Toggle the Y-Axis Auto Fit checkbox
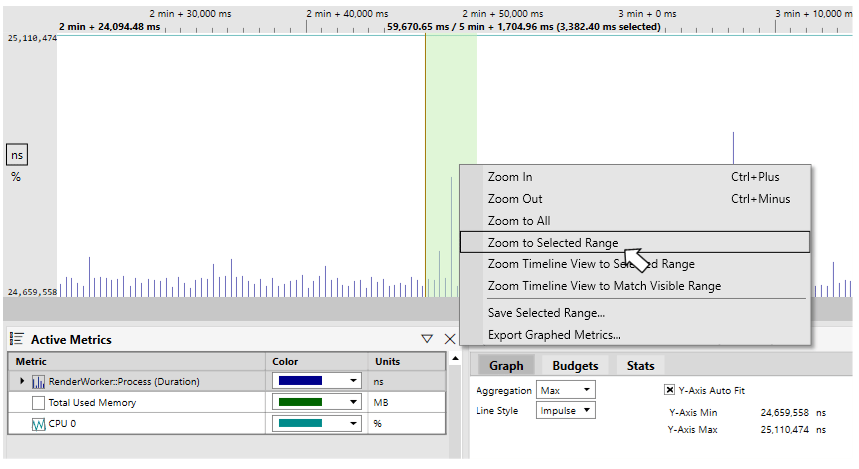 tap(669, 390)
